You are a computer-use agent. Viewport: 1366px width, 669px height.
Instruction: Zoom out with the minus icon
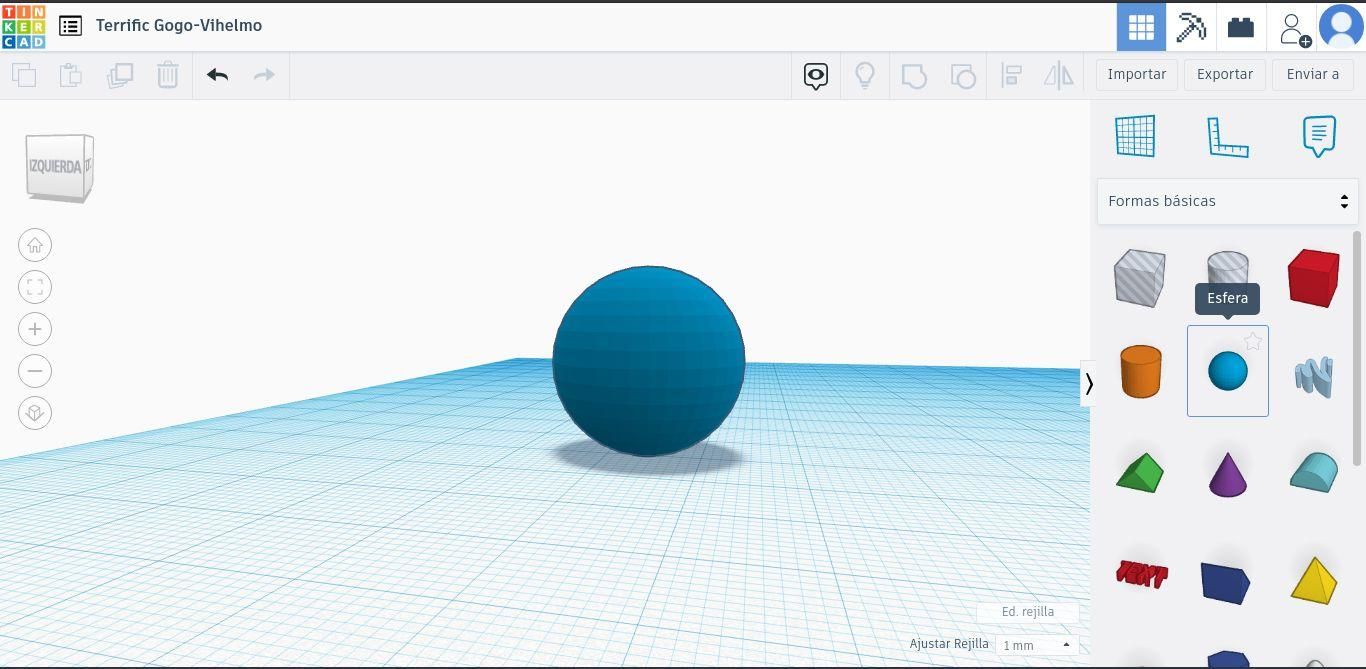coord(35,371)
